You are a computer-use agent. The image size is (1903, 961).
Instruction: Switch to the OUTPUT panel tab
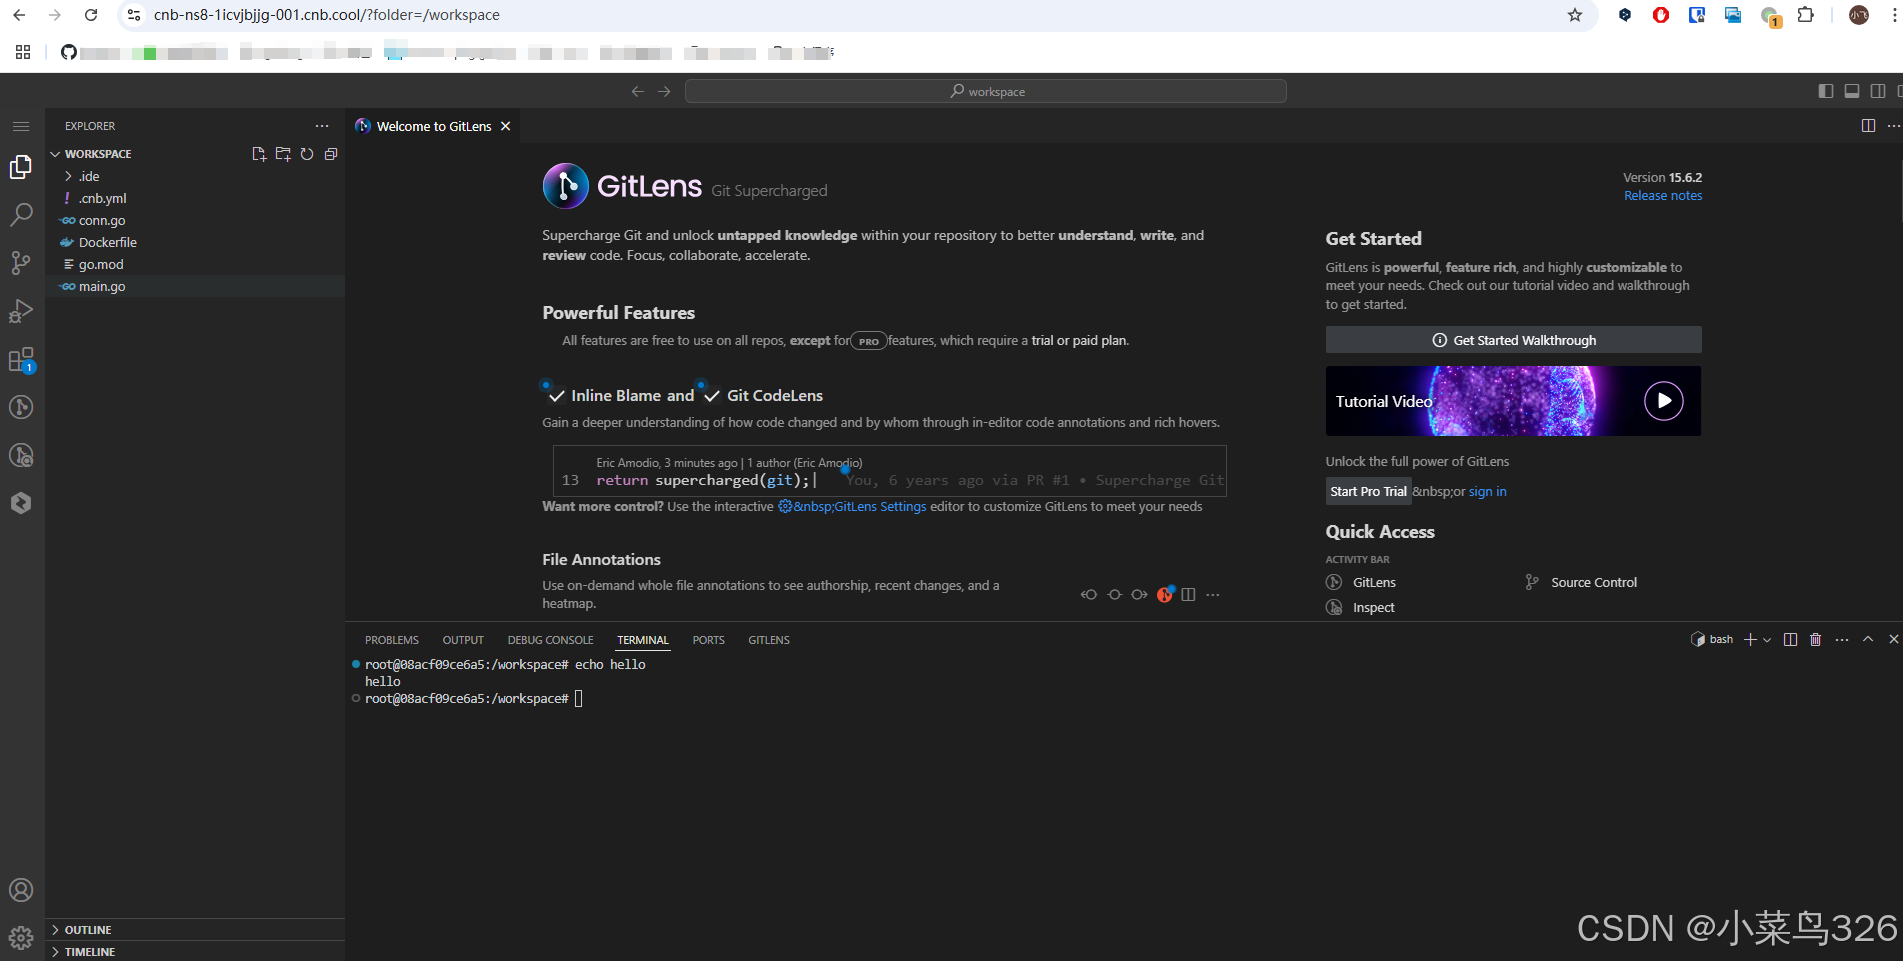pos(463,640)
